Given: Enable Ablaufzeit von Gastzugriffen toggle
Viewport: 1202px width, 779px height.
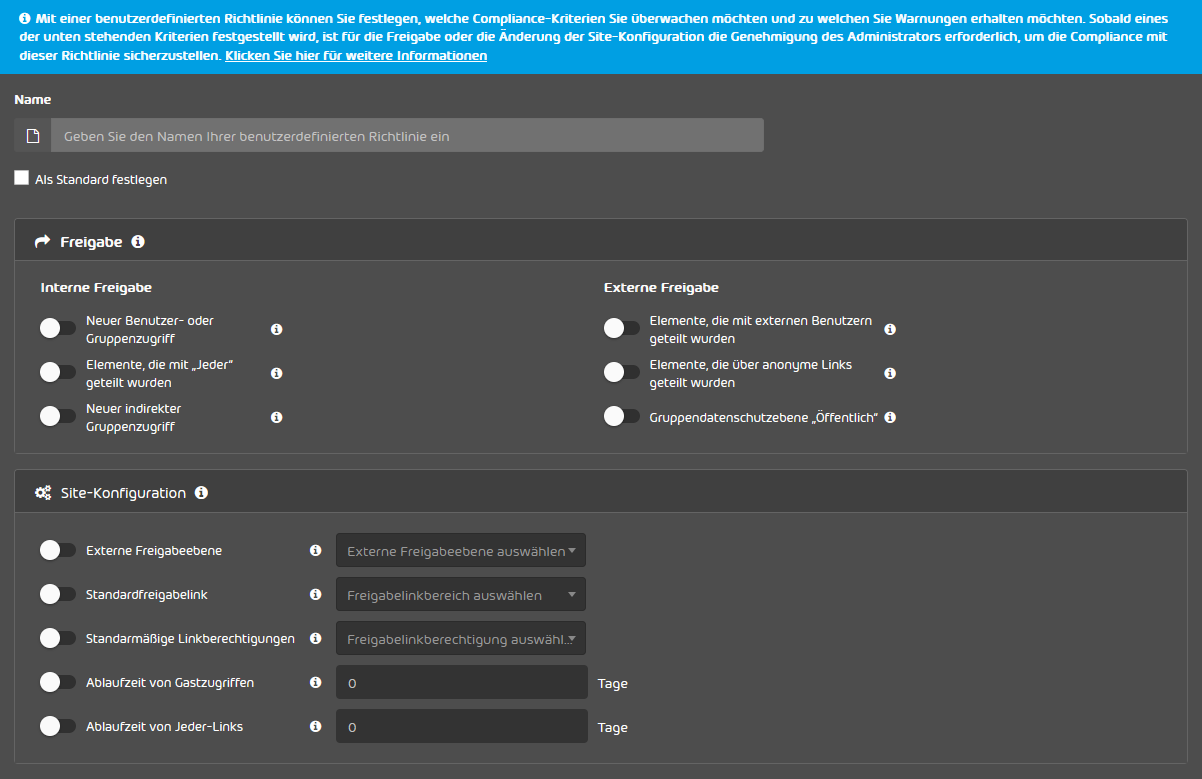Looking at the screenshot, I should (x=58, y=682).
